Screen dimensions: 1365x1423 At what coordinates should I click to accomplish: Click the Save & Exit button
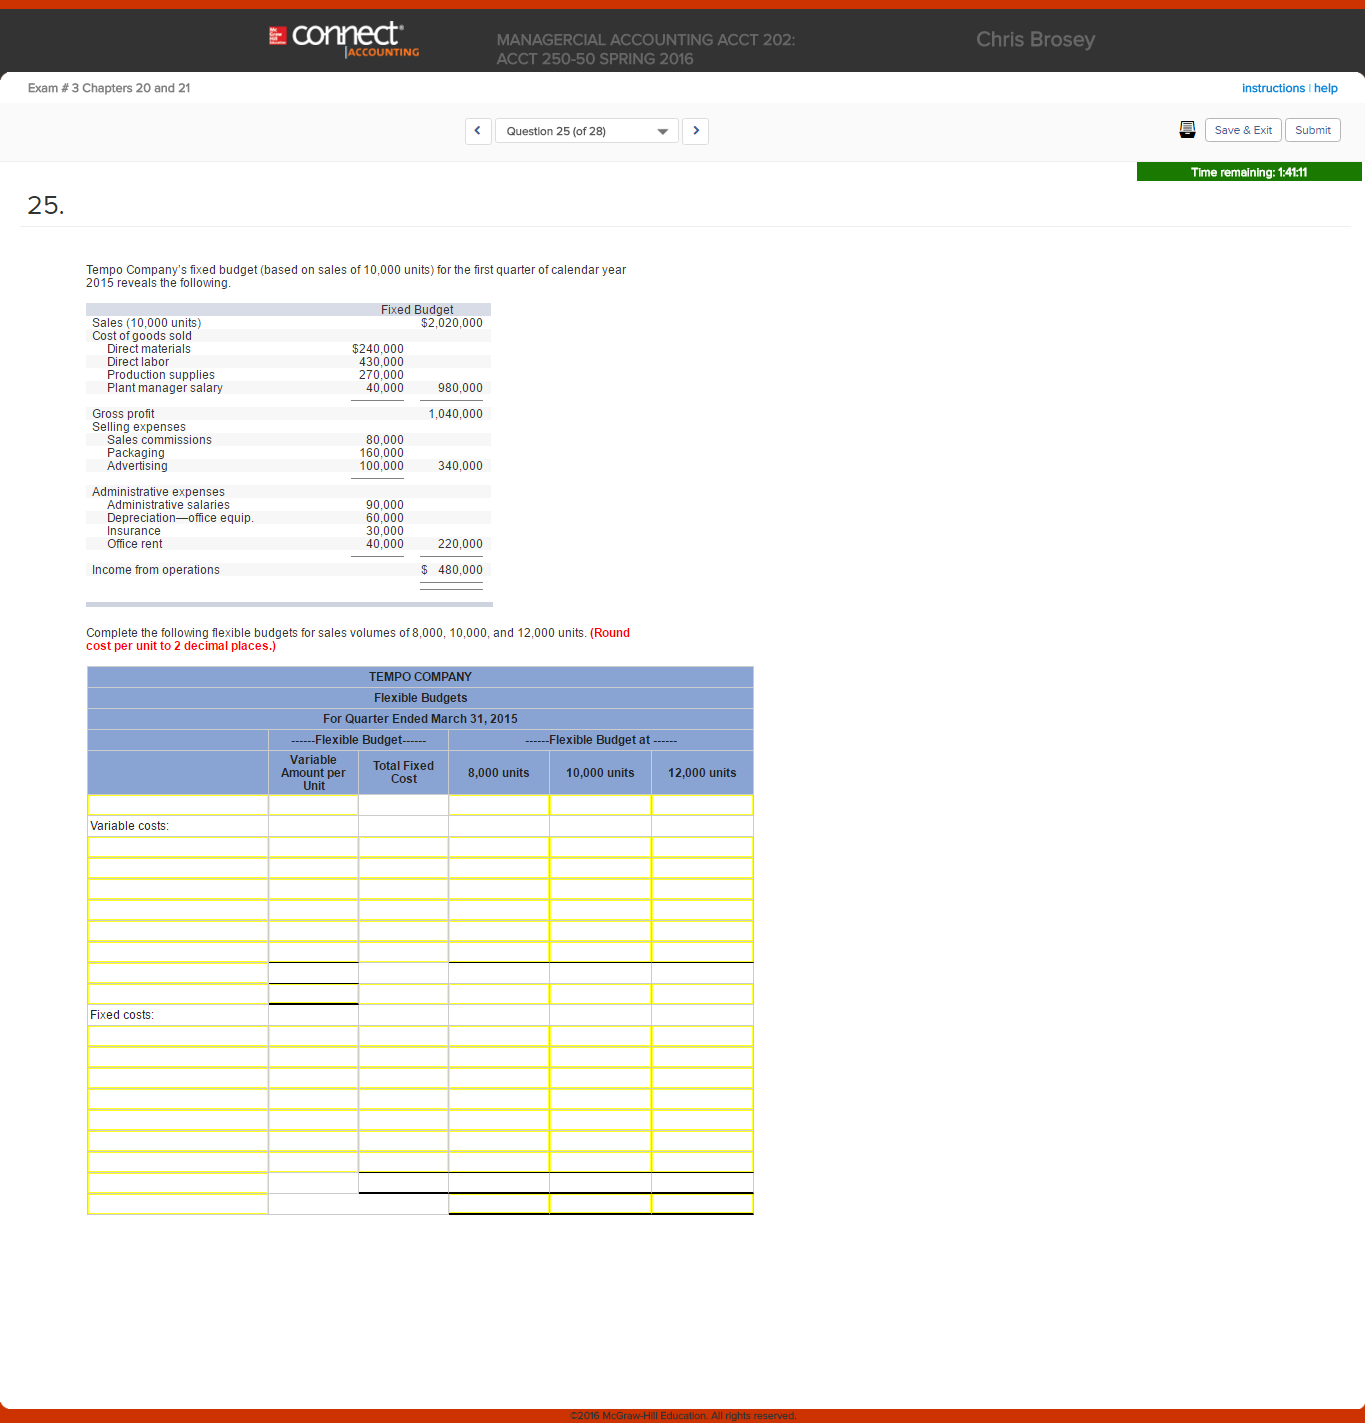tap(1243, 130)
